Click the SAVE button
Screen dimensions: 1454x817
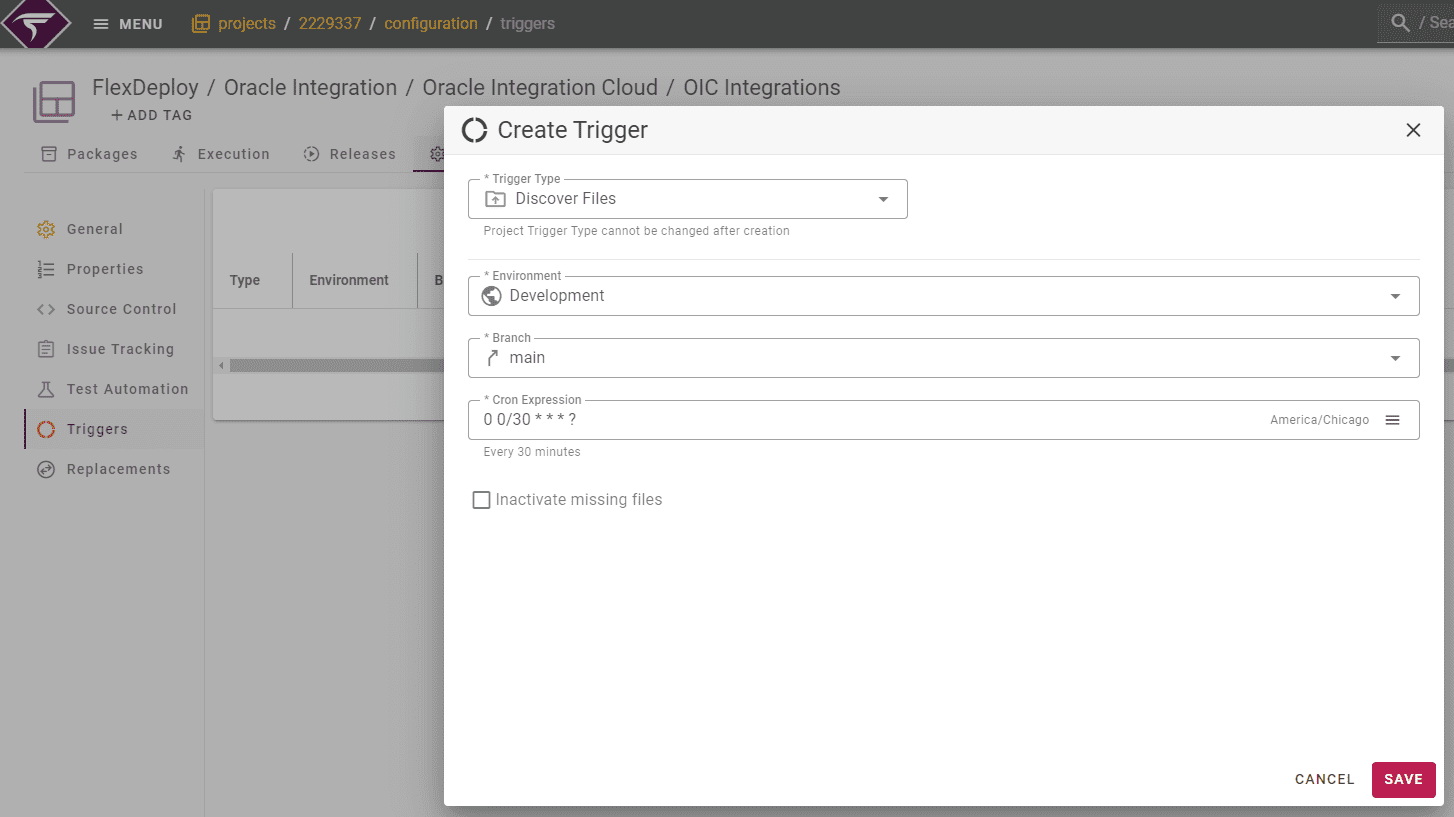1403,780
